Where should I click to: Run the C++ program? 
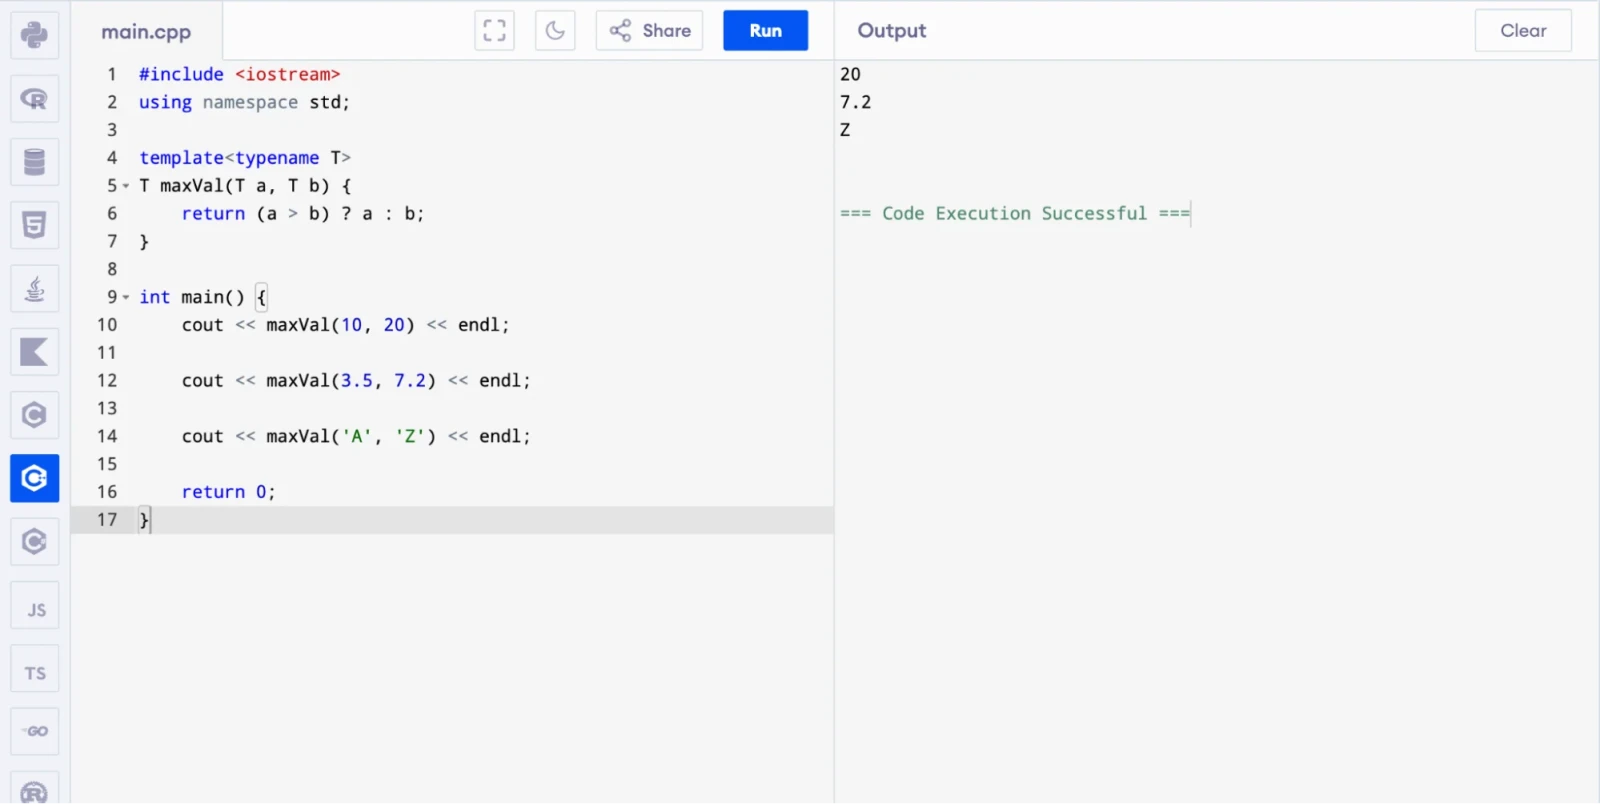pos(765,30)
